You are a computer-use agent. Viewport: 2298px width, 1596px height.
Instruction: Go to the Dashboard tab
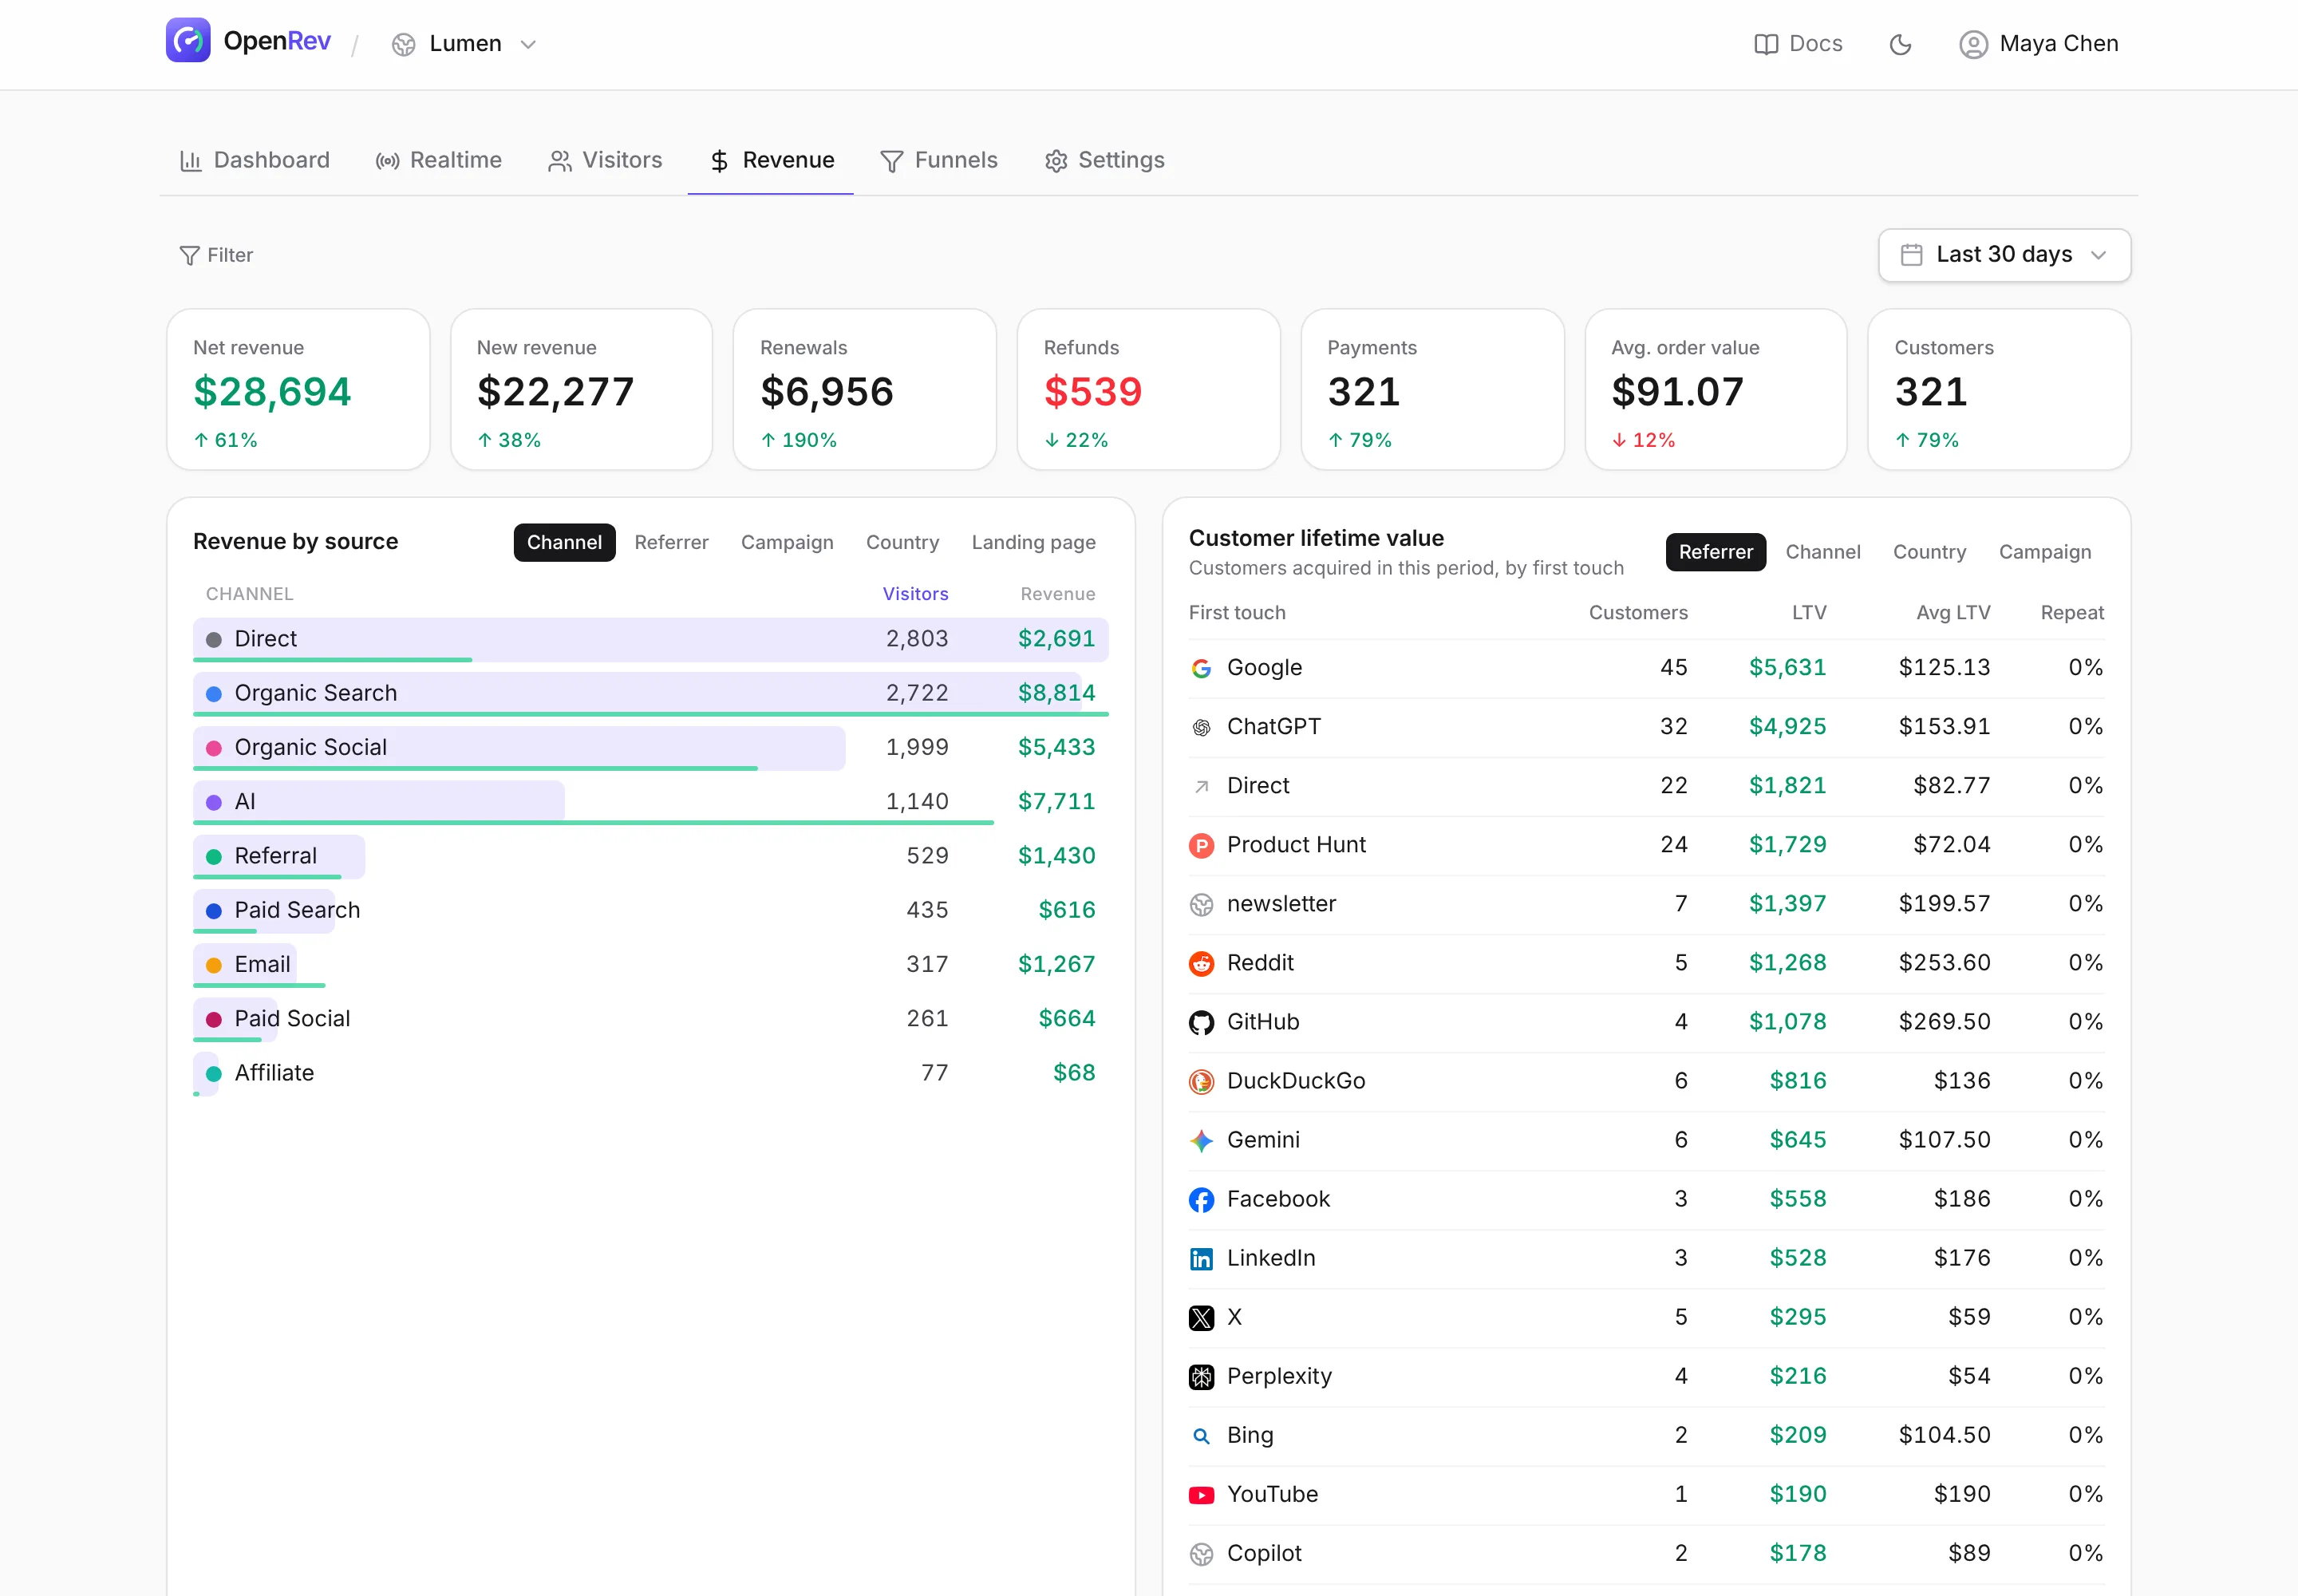[x=254, y=160]
